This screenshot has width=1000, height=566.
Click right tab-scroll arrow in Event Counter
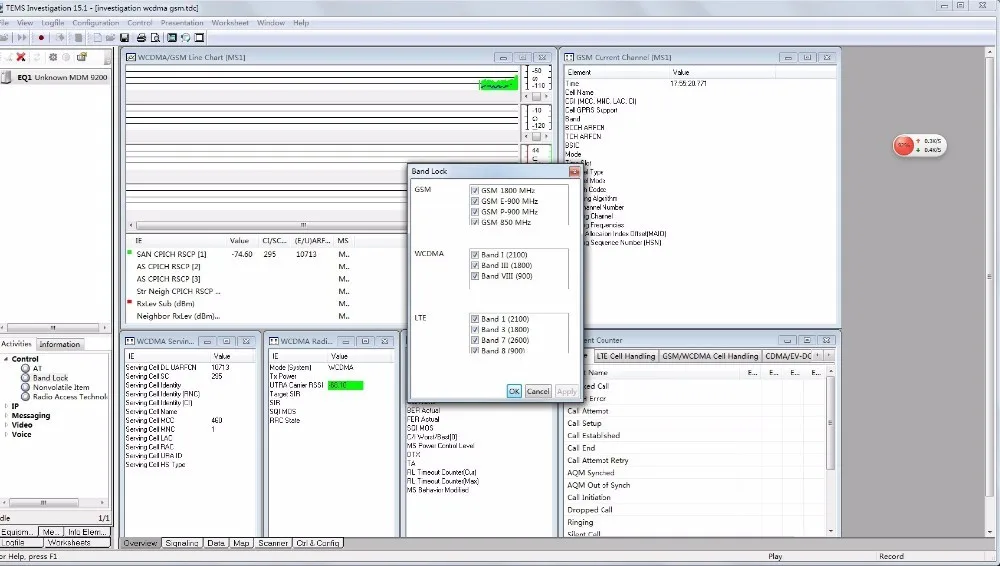(828, 355)
